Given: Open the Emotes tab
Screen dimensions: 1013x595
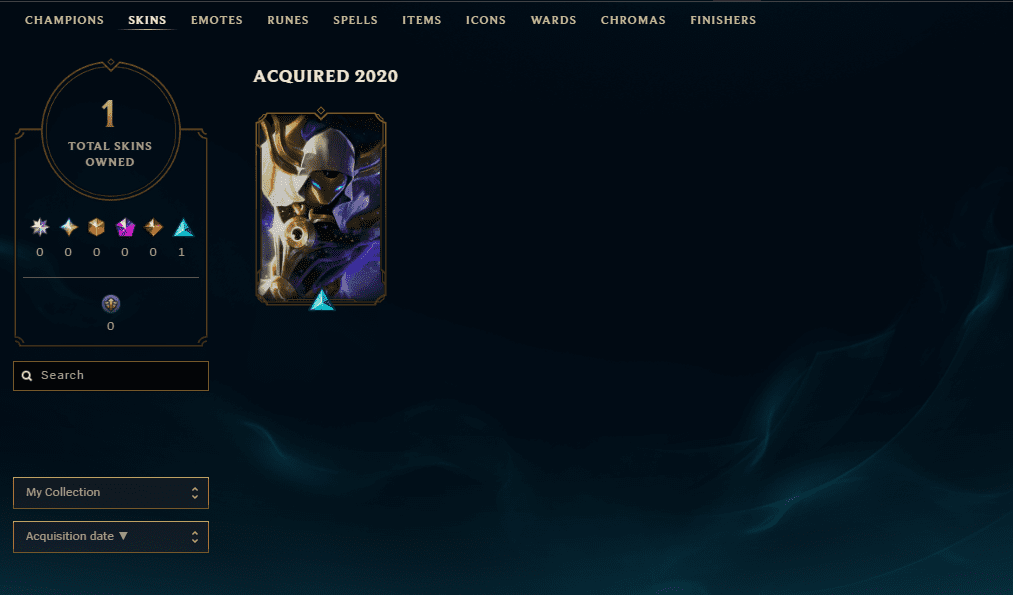Looking at the screenshot, I should tap(216, 20).
